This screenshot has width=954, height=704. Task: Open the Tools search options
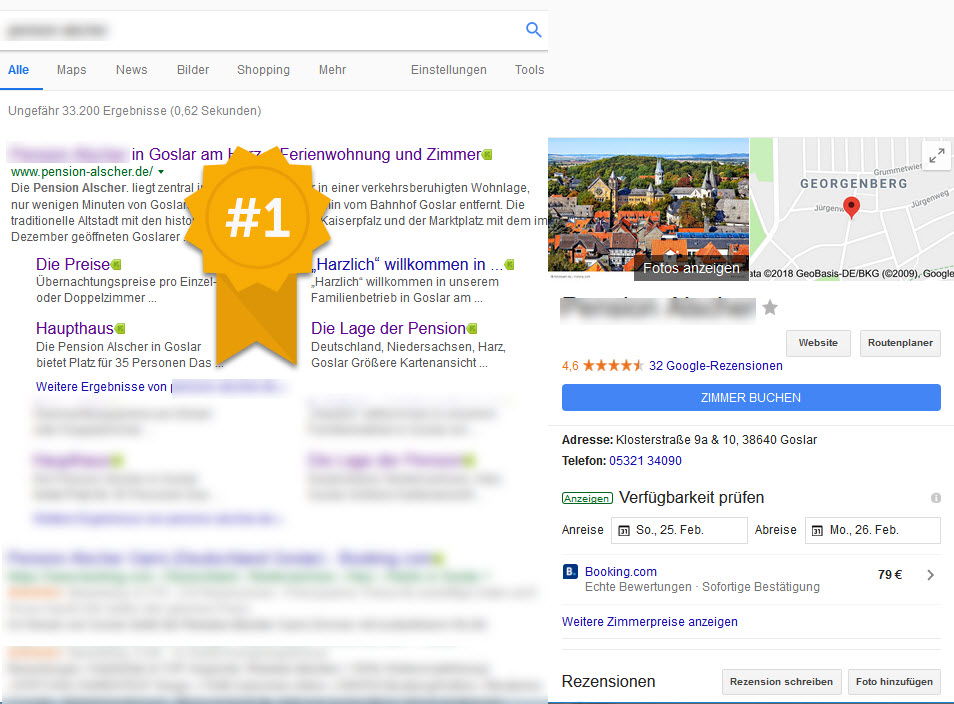tap(529, 70)
